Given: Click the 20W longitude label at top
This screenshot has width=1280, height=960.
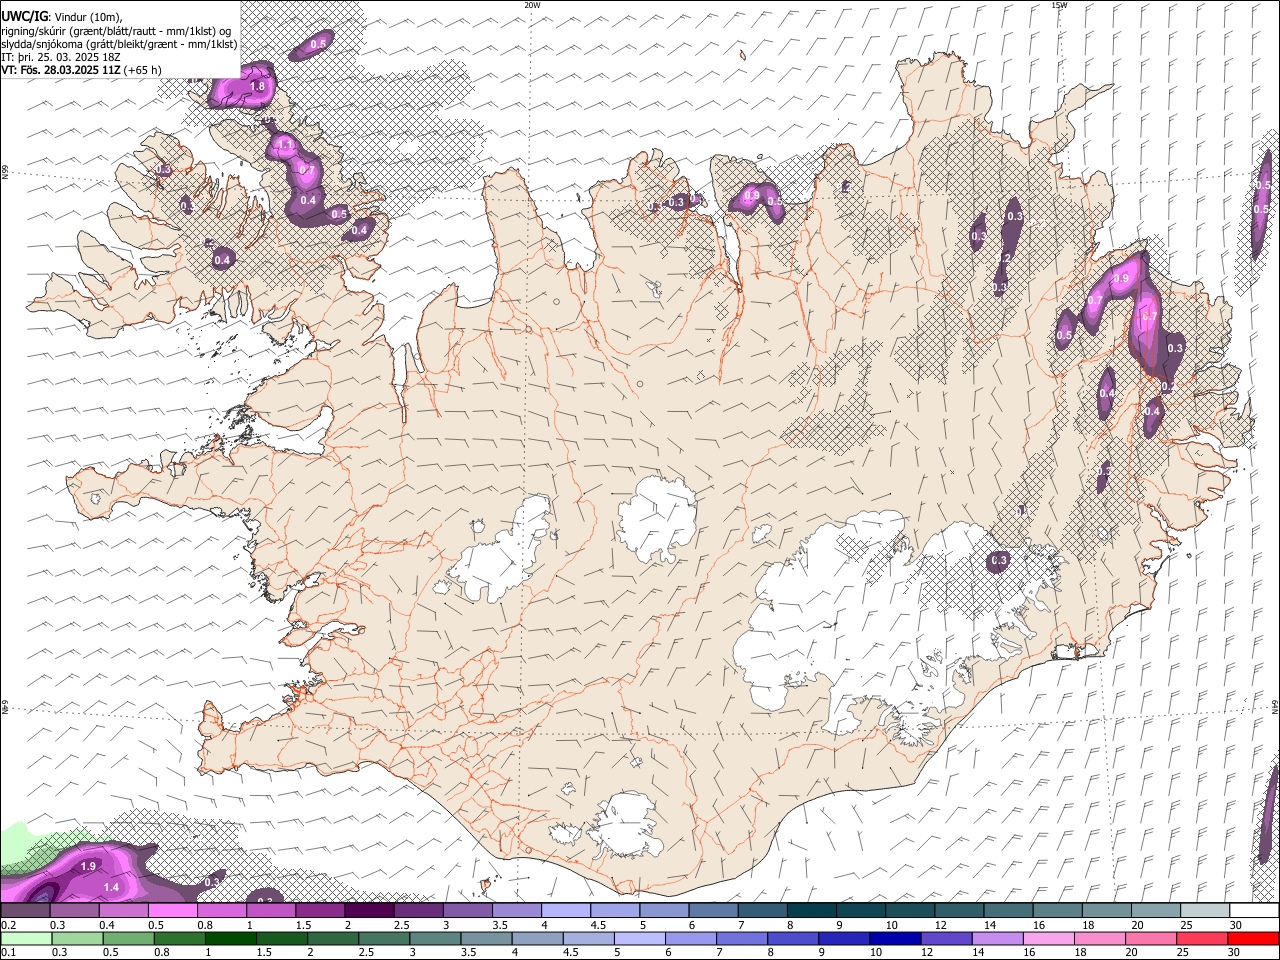Looking at the screenshot, I should tap(533, 5).
